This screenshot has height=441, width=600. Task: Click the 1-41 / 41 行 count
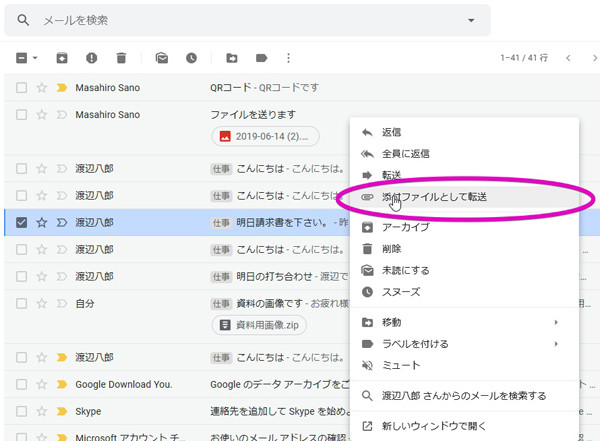[x=524, y=58]
